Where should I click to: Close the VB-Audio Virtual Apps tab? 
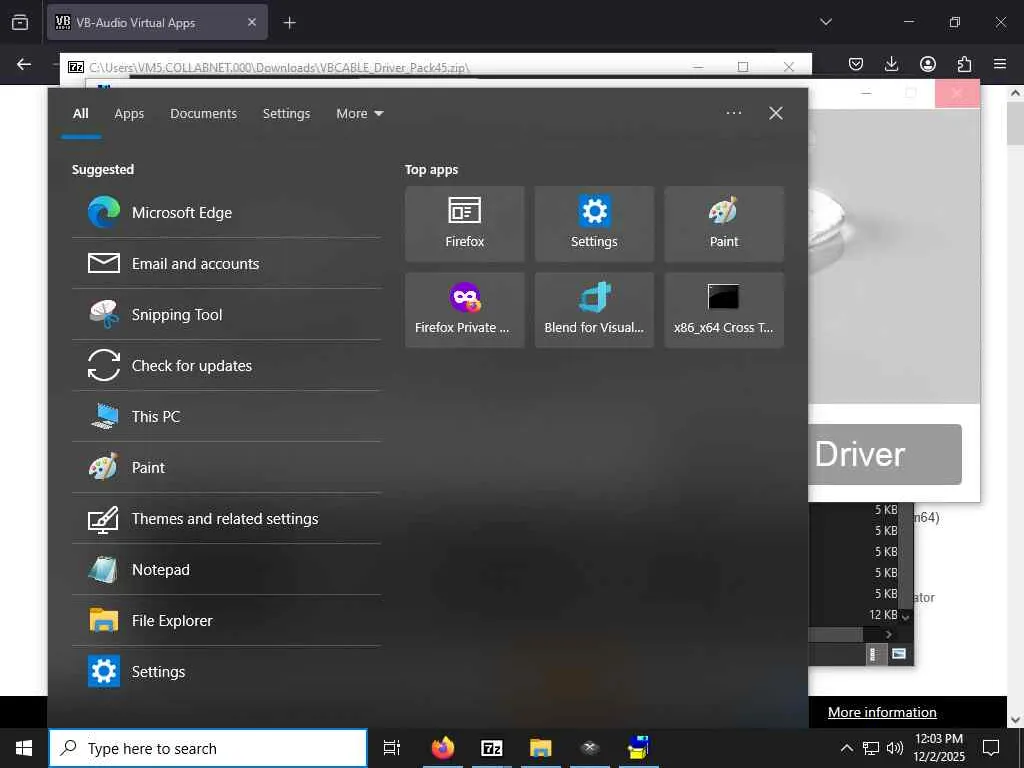[252, 22]
